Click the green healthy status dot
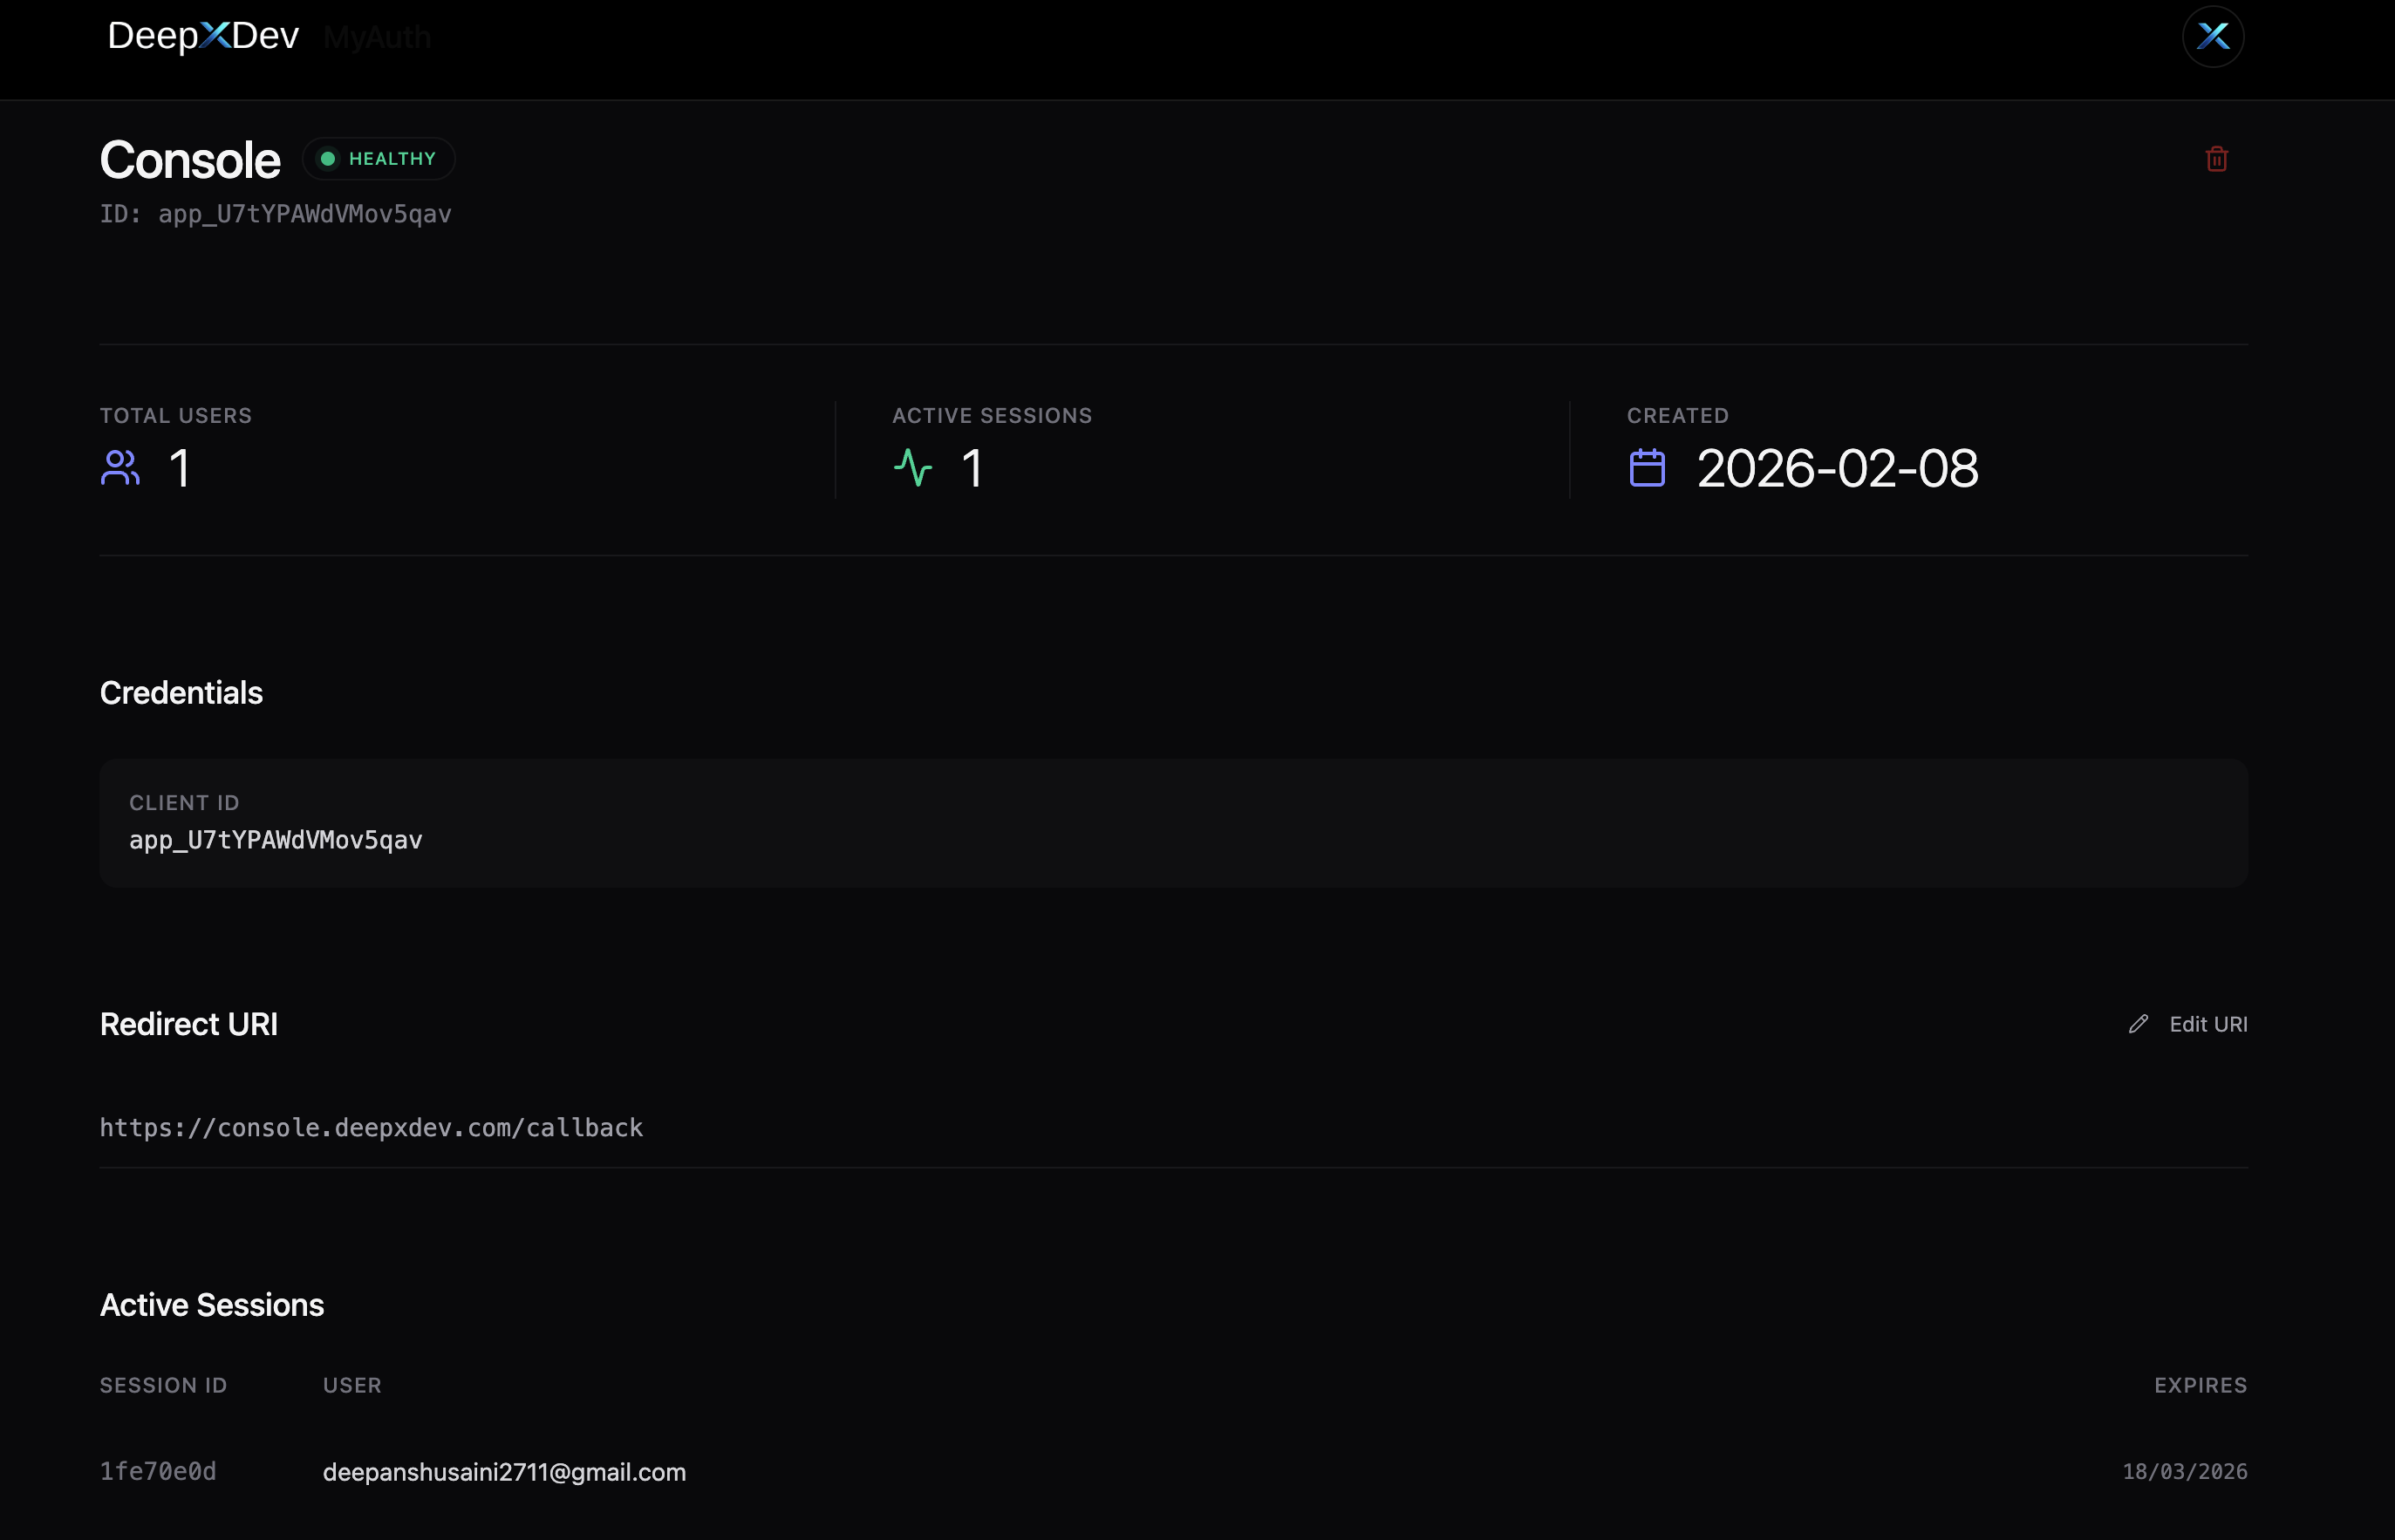The image size is (2395, 1540). tap(328, 159)
